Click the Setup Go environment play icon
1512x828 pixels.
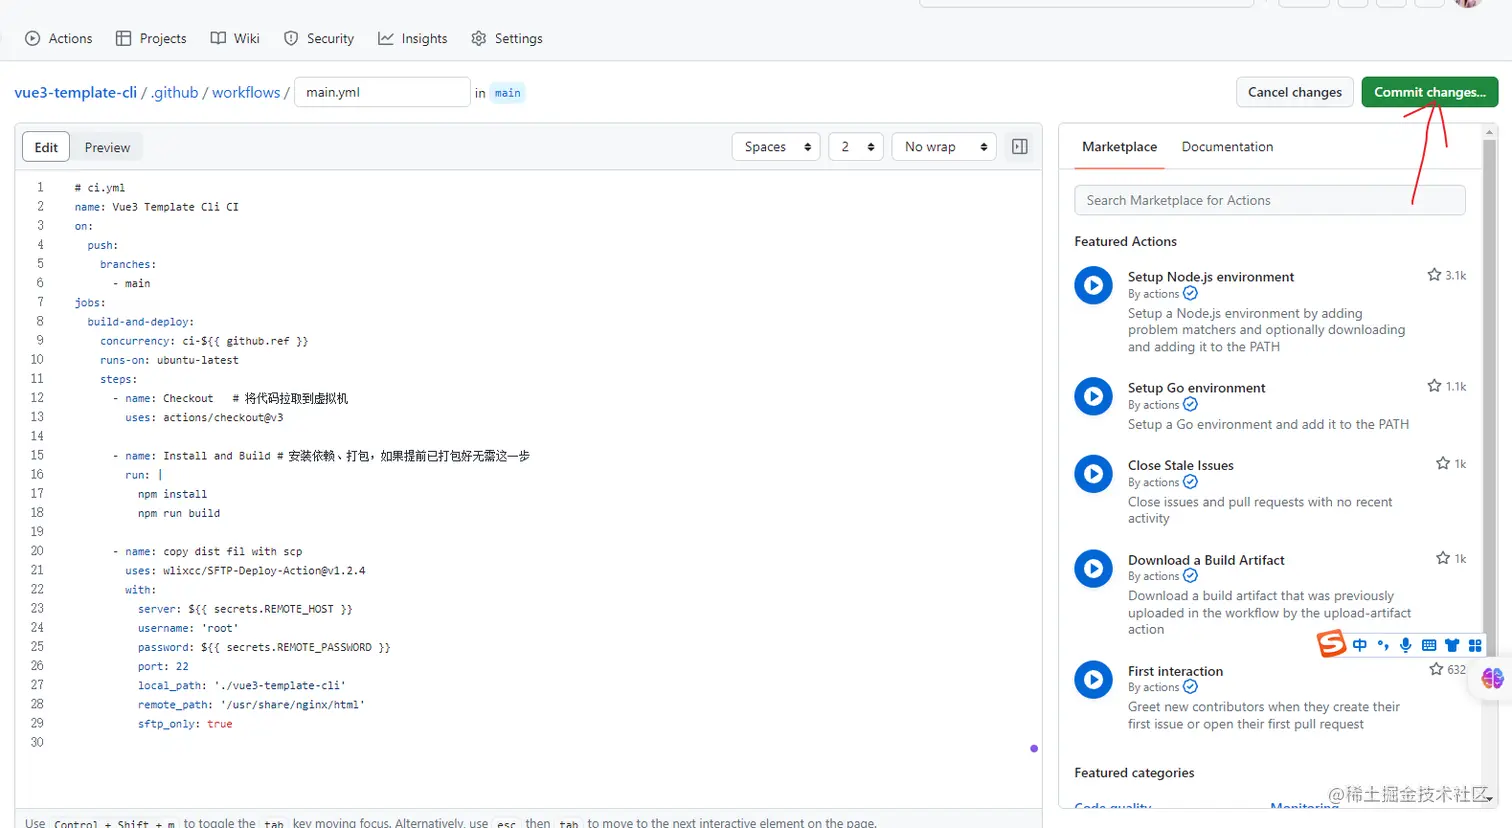[1093, 396]
